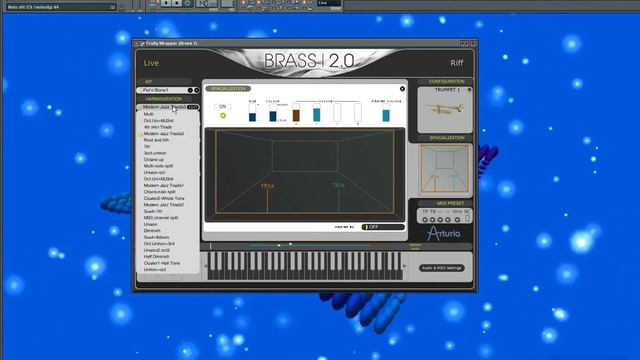Click fourth MIDI preset knob
This screenshot has width=640, height=360.
click(x=448, y=220)
